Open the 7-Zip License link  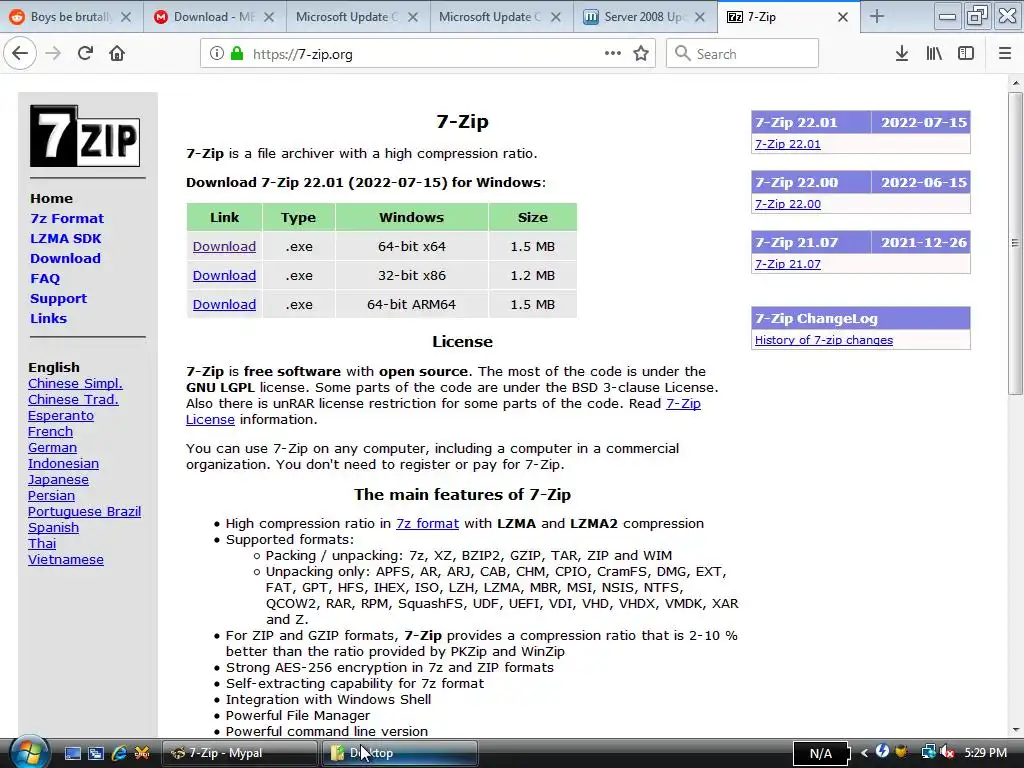coord(683,404)
